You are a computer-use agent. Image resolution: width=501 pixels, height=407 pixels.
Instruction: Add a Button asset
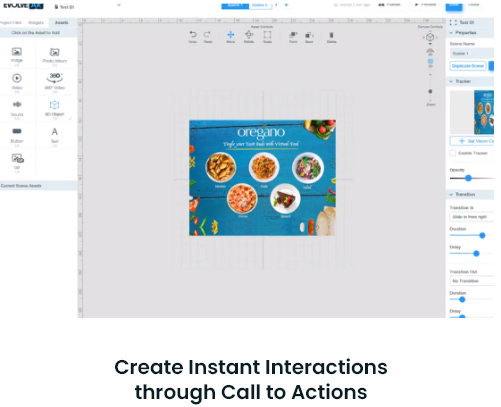[17, 135]
